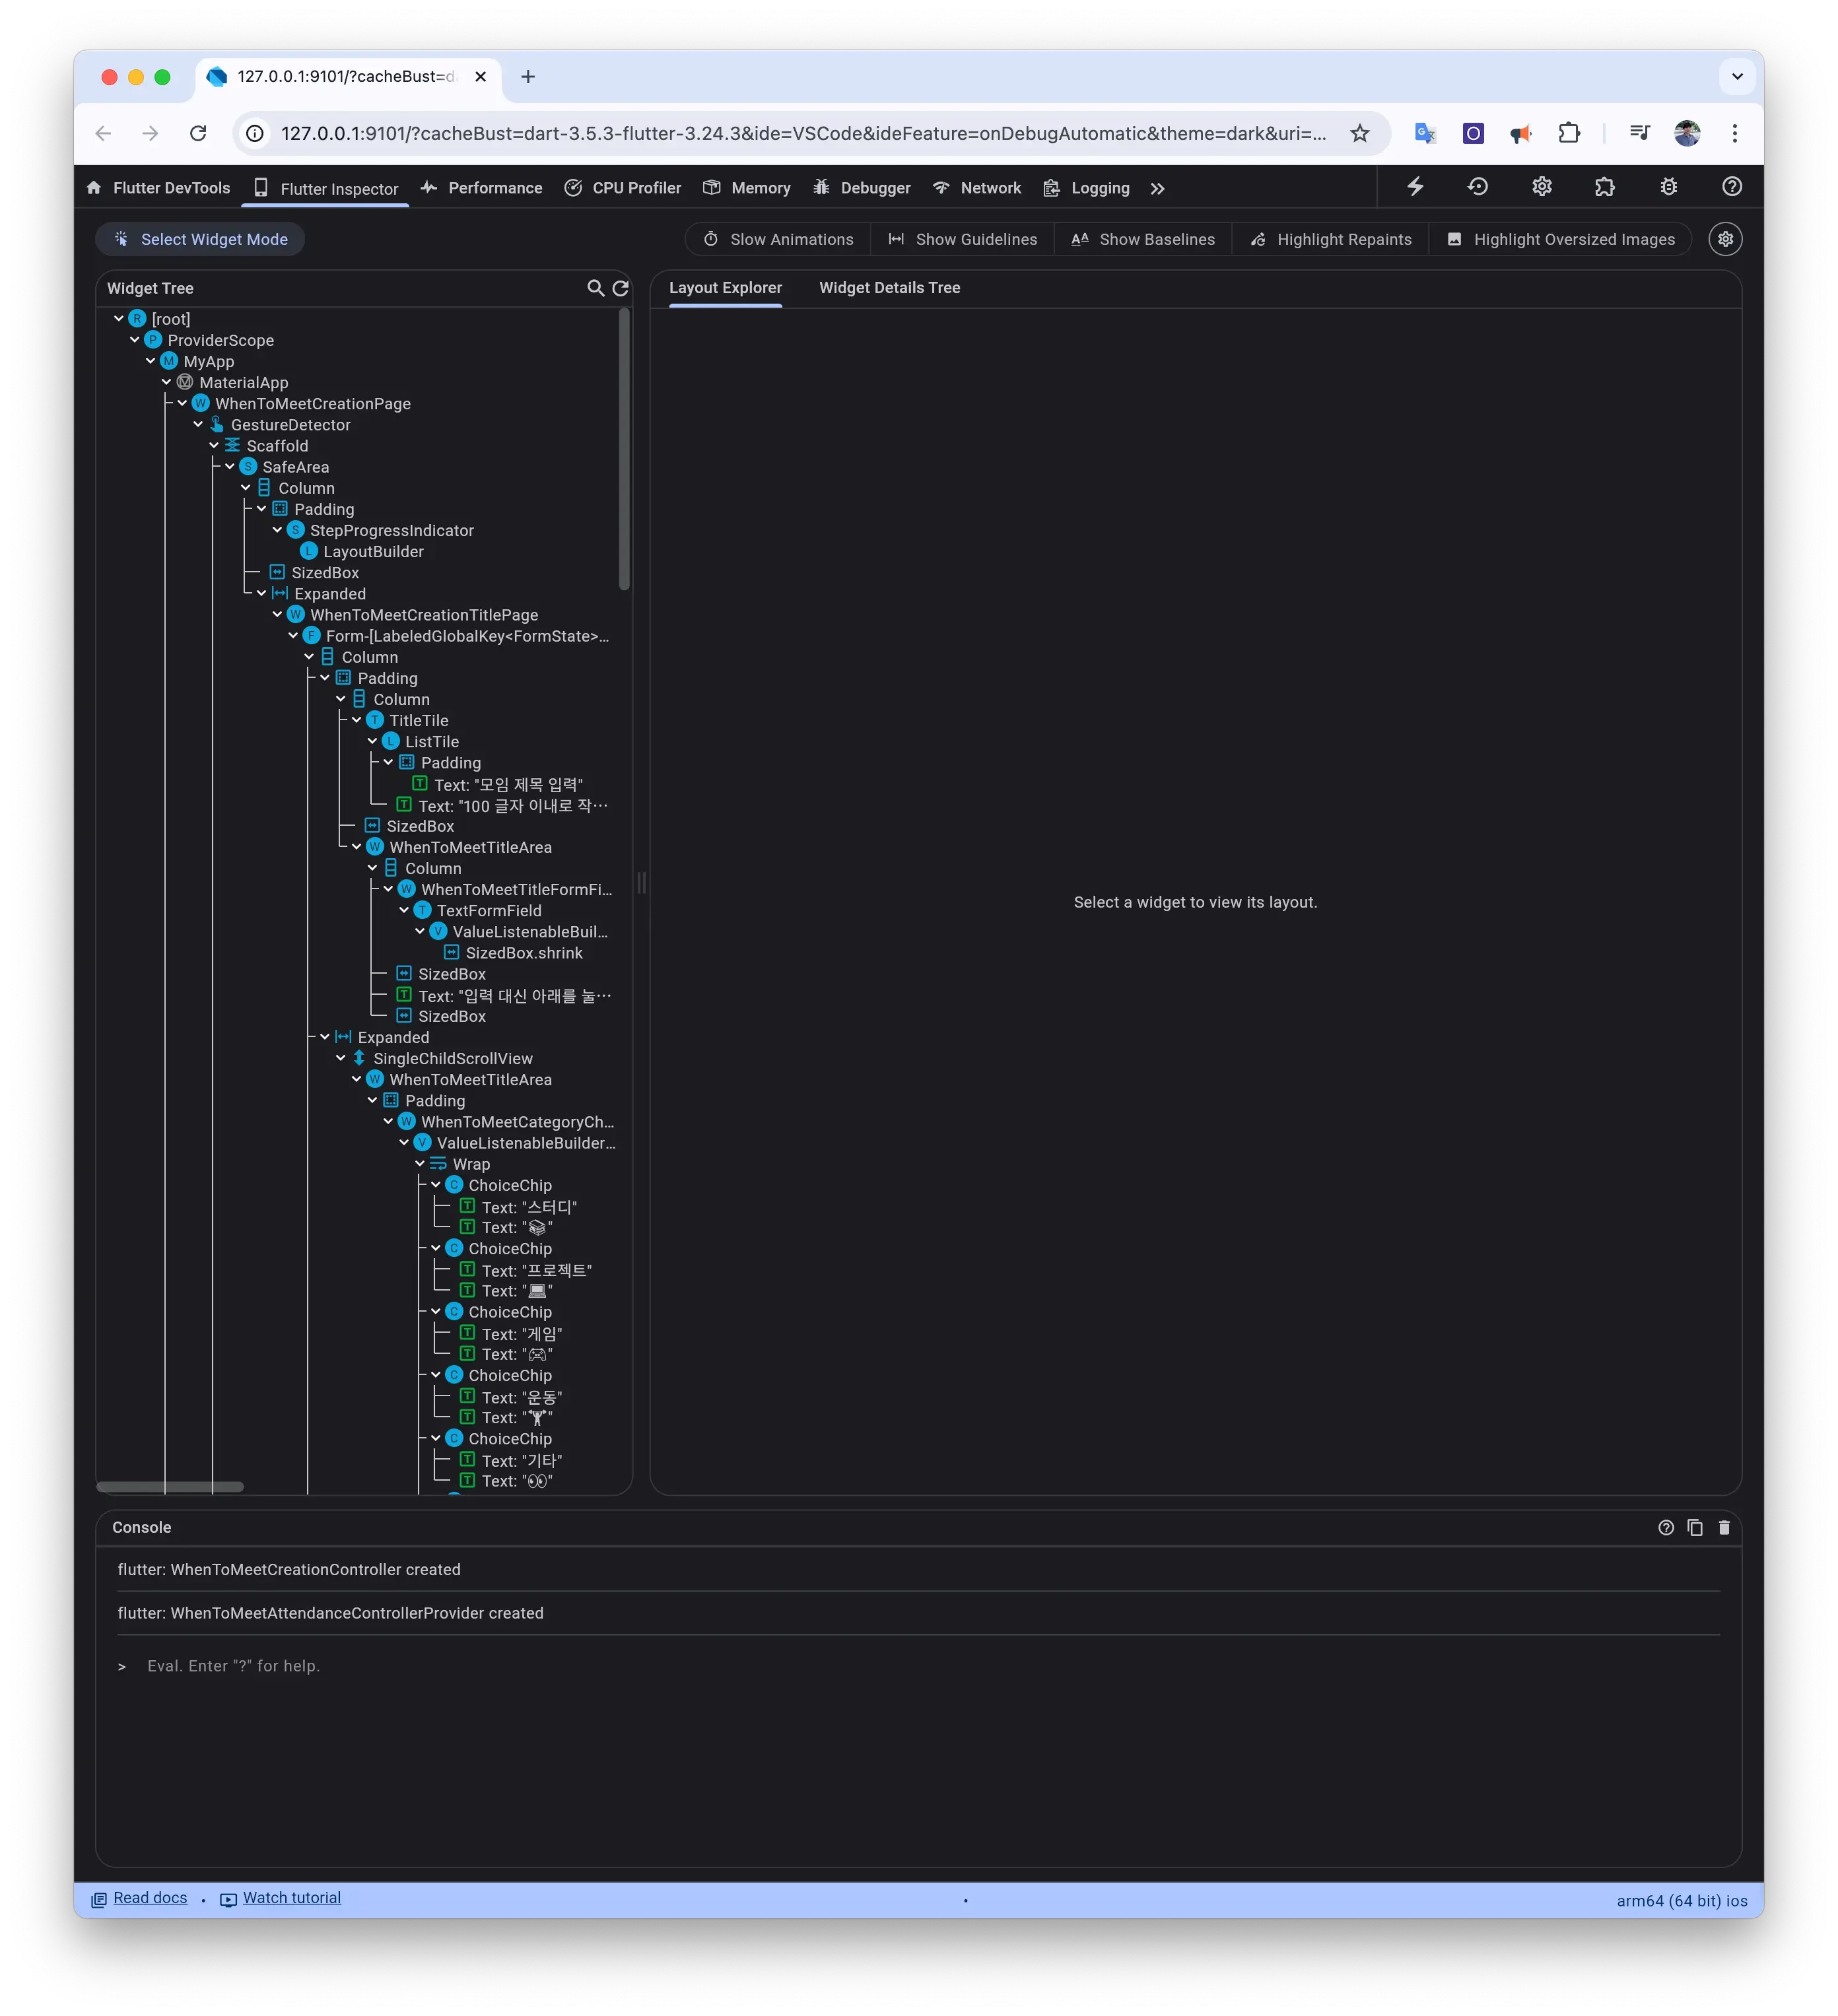This screenshot has width=1838, height=2016.
Task: Switch to Widget Details Tree tab
Action: (x=890, y=288)
